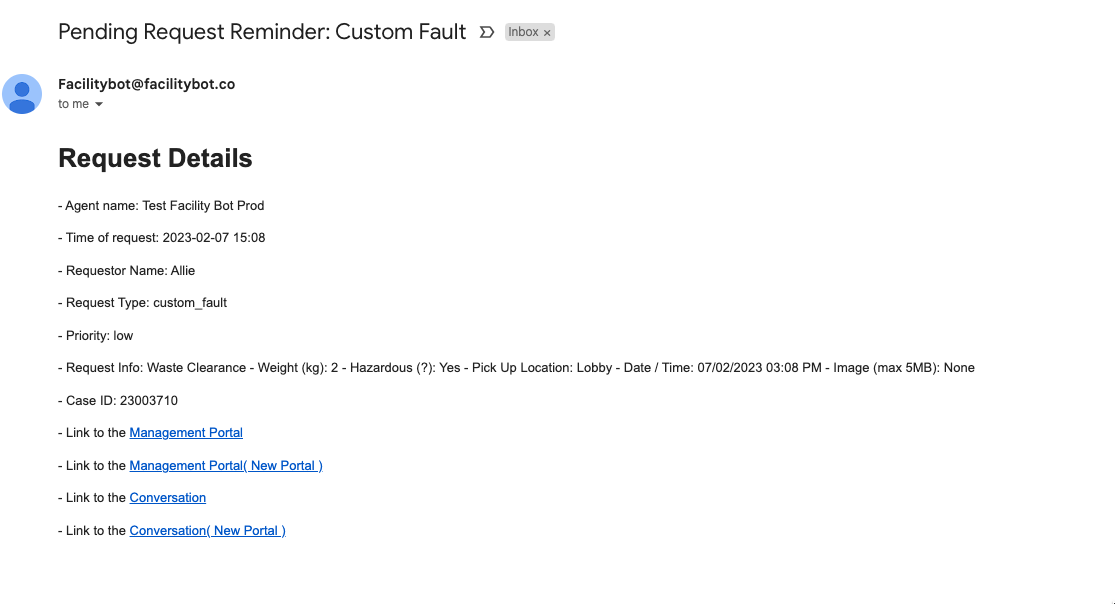1115x604 pixels.
Task: Click the email subject 'Pending Request Reminder: Custom Fault'
Action: coord(262,32)
